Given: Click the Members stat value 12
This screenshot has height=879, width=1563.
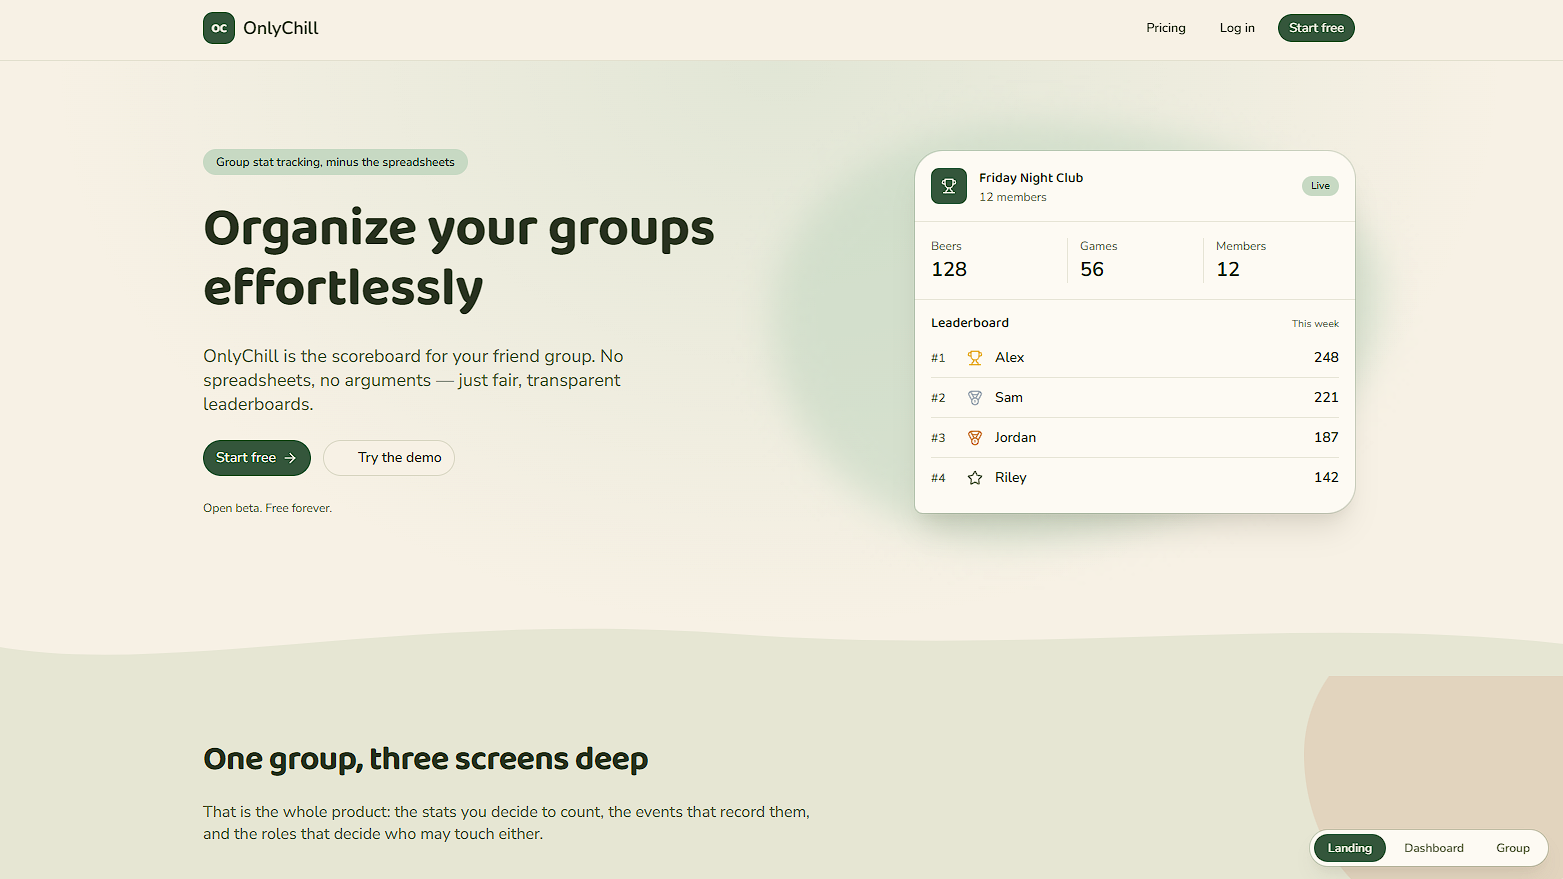Looking at the screenshot, I should tap(1228, 269).
